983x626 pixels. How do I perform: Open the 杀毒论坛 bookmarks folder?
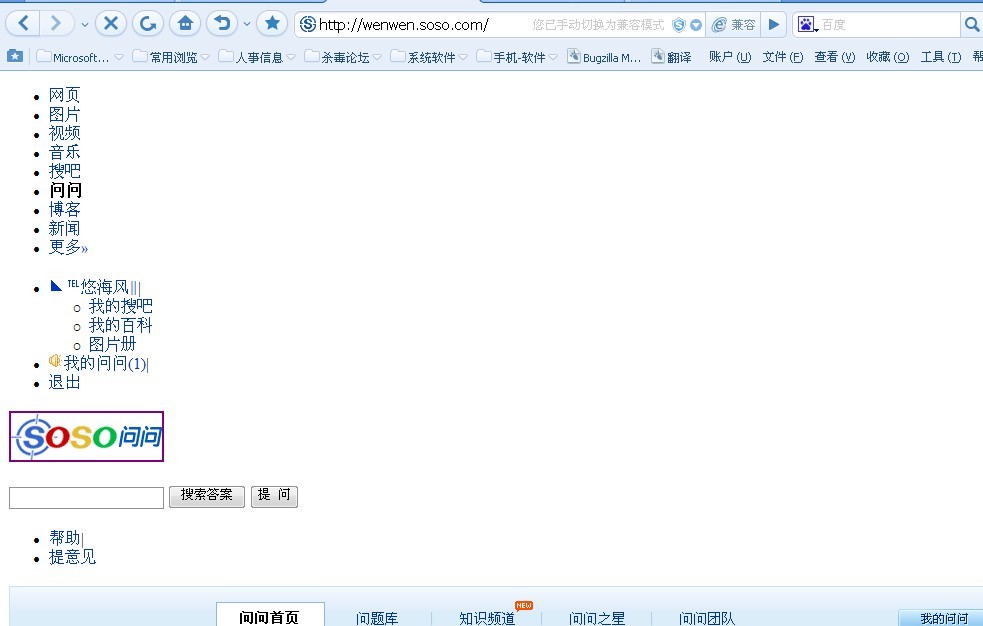(343, 57)
